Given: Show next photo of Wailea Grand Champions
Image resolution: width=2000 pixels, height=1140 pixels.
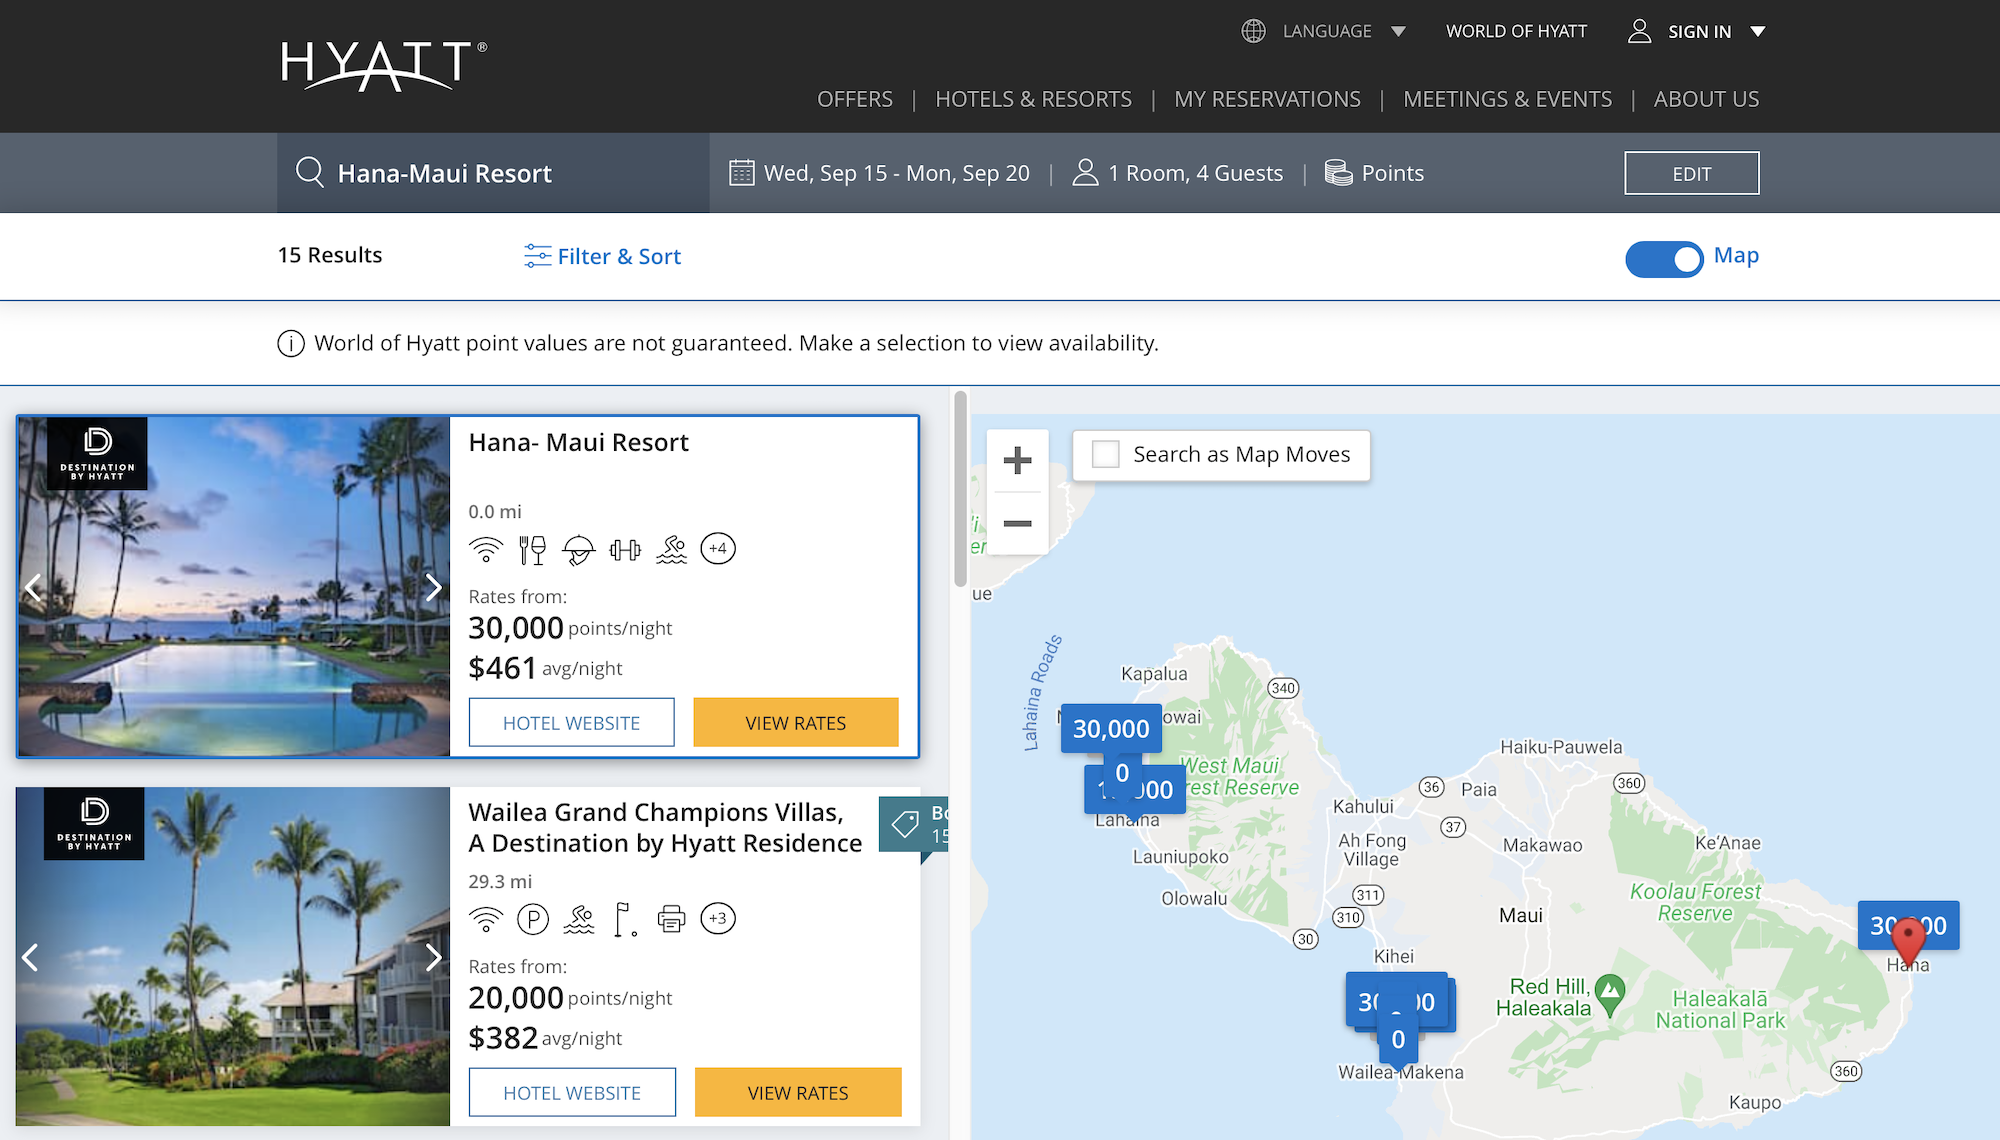Looking at the screenshot, I should point(433,957).
